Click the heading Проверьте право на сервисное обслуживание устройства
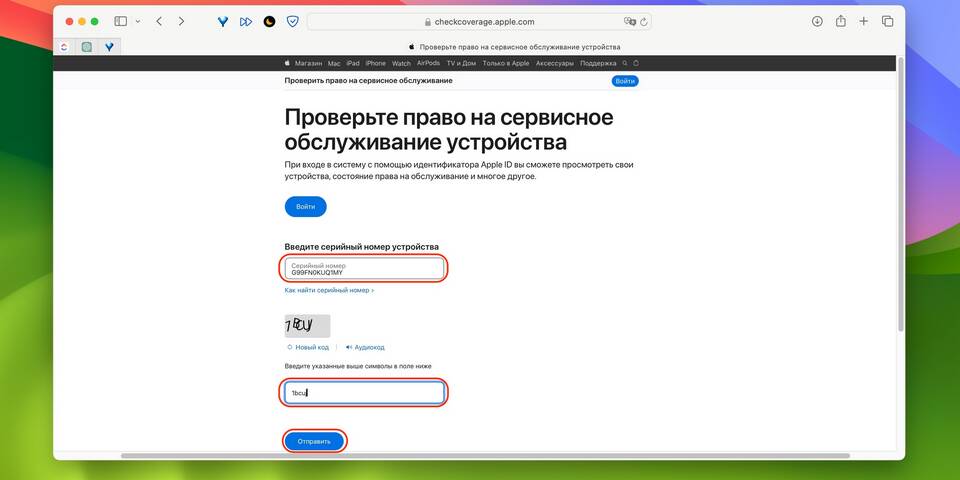Screen dimensions: 960x480 pyautogui.click(x=449, y=130)
